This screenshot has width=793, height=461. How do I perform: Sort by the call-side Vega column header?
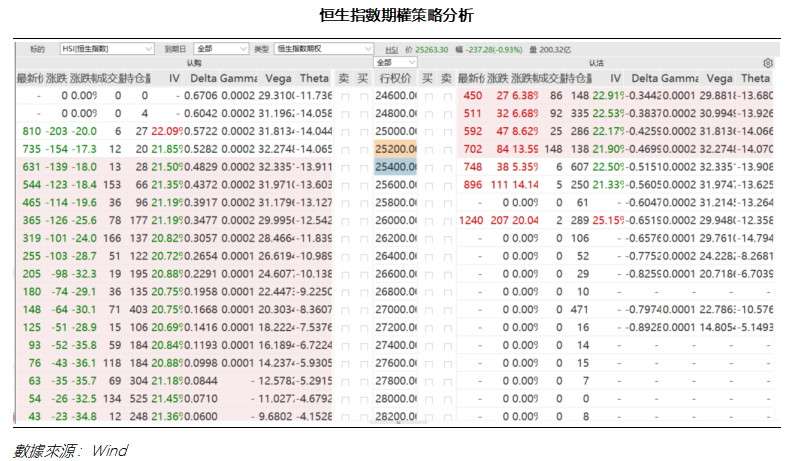pyautogui.click(x=278, y=78)
